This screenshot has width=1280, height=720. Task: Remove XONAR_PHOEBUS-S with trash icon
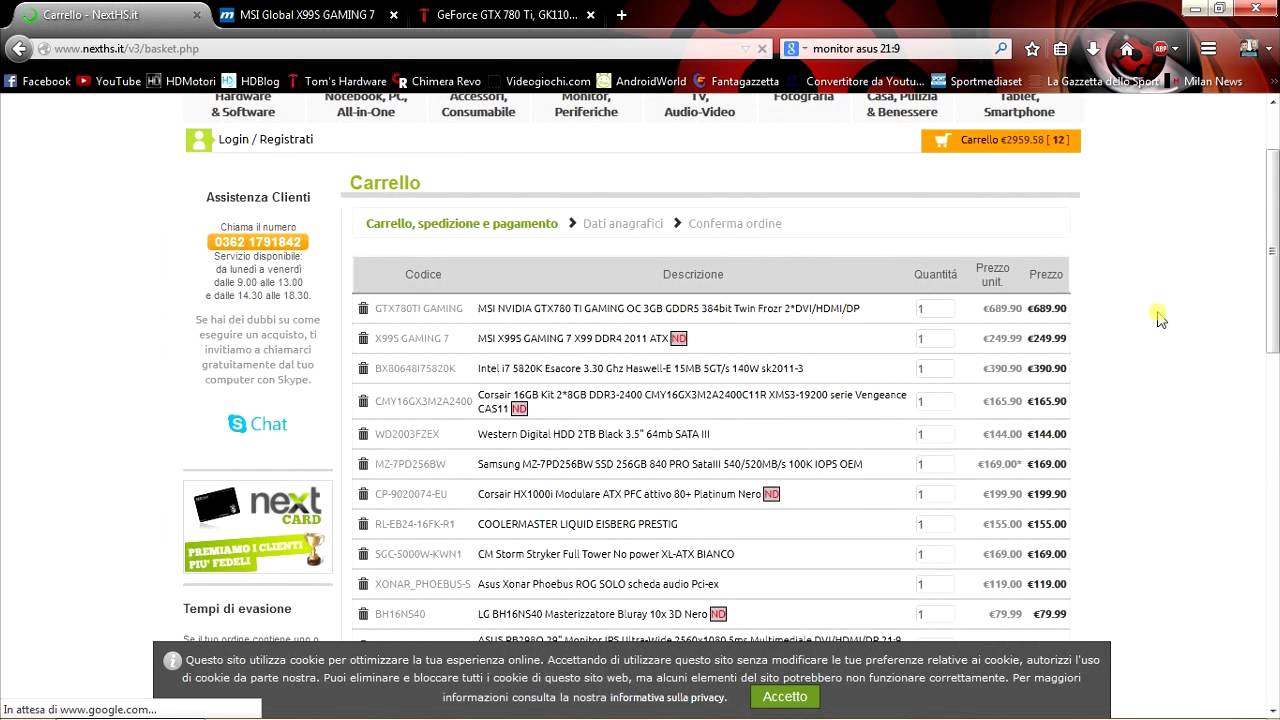[363, 584]
